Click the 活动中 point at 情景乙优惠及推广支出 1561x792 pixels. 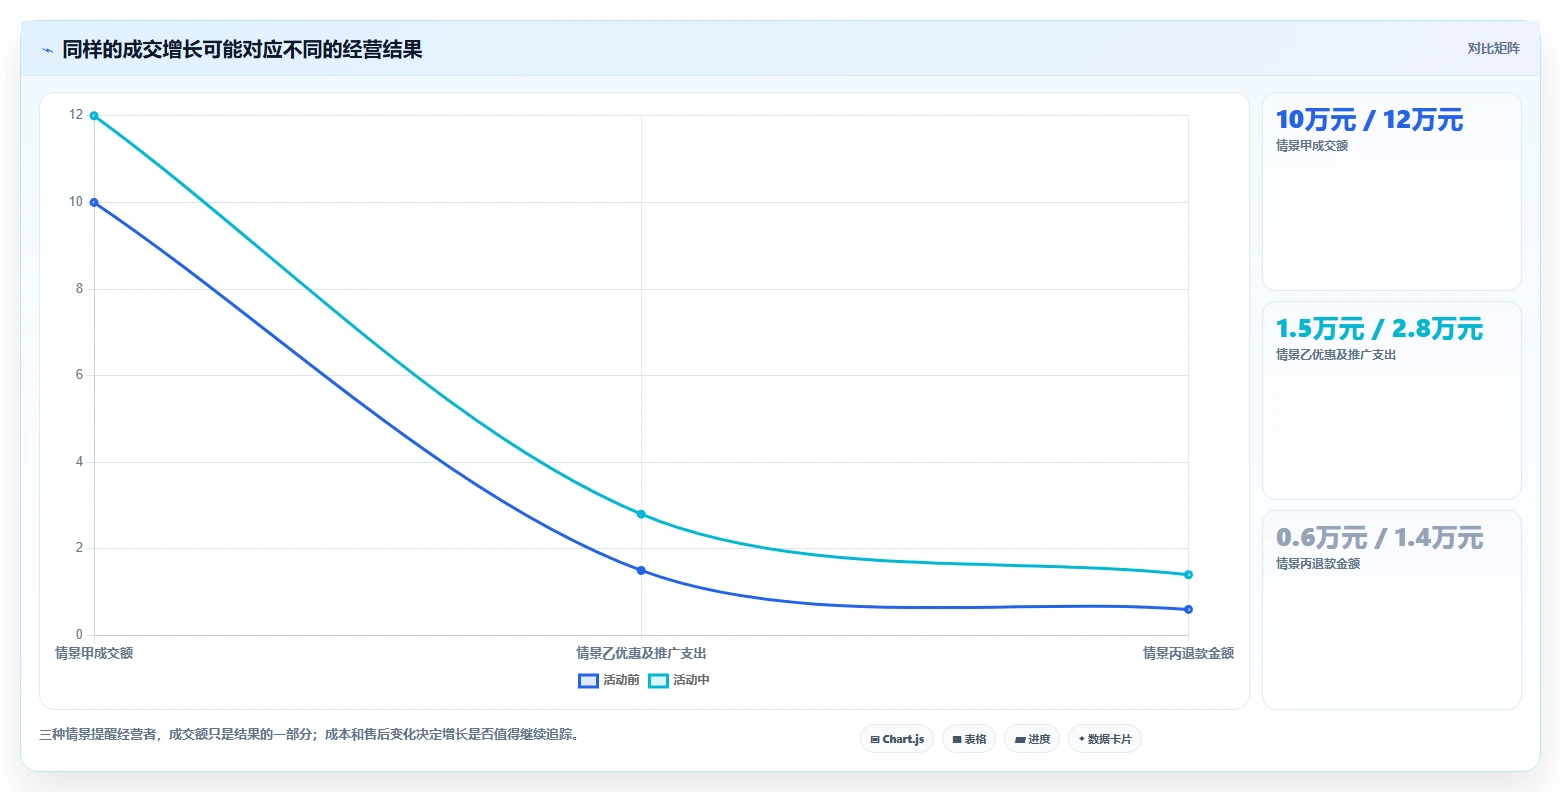tap(641, 514)
